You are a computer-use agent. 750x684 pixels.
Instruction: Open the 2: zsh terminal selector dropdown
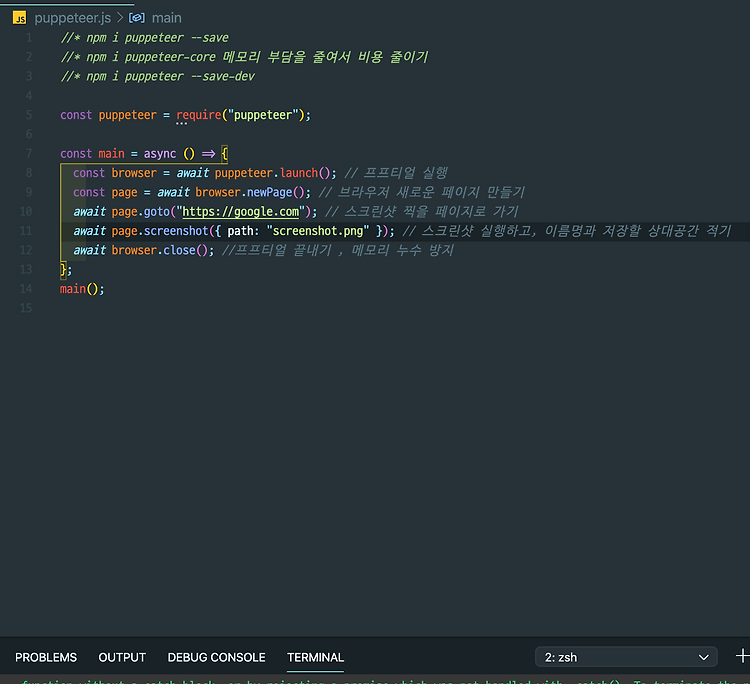coord(626,657)
